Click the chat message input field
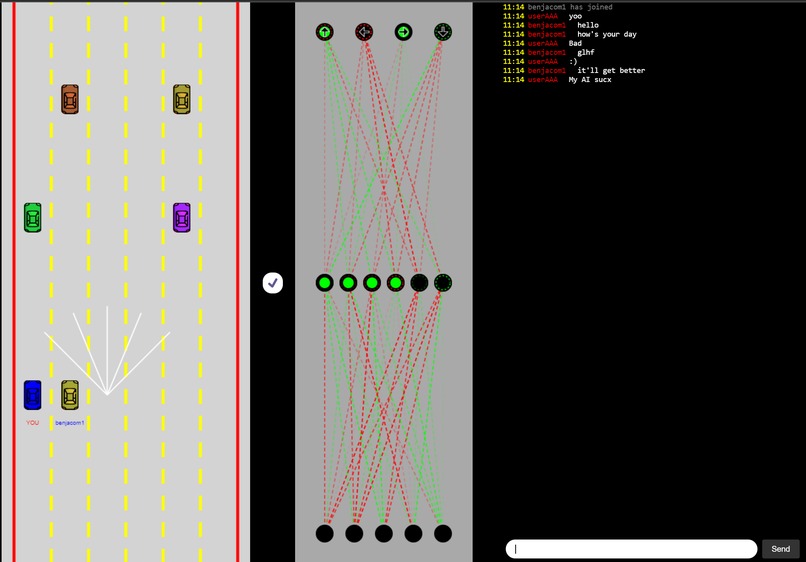The width and height of the screenshot is (806, 562). tap(631, 549)
